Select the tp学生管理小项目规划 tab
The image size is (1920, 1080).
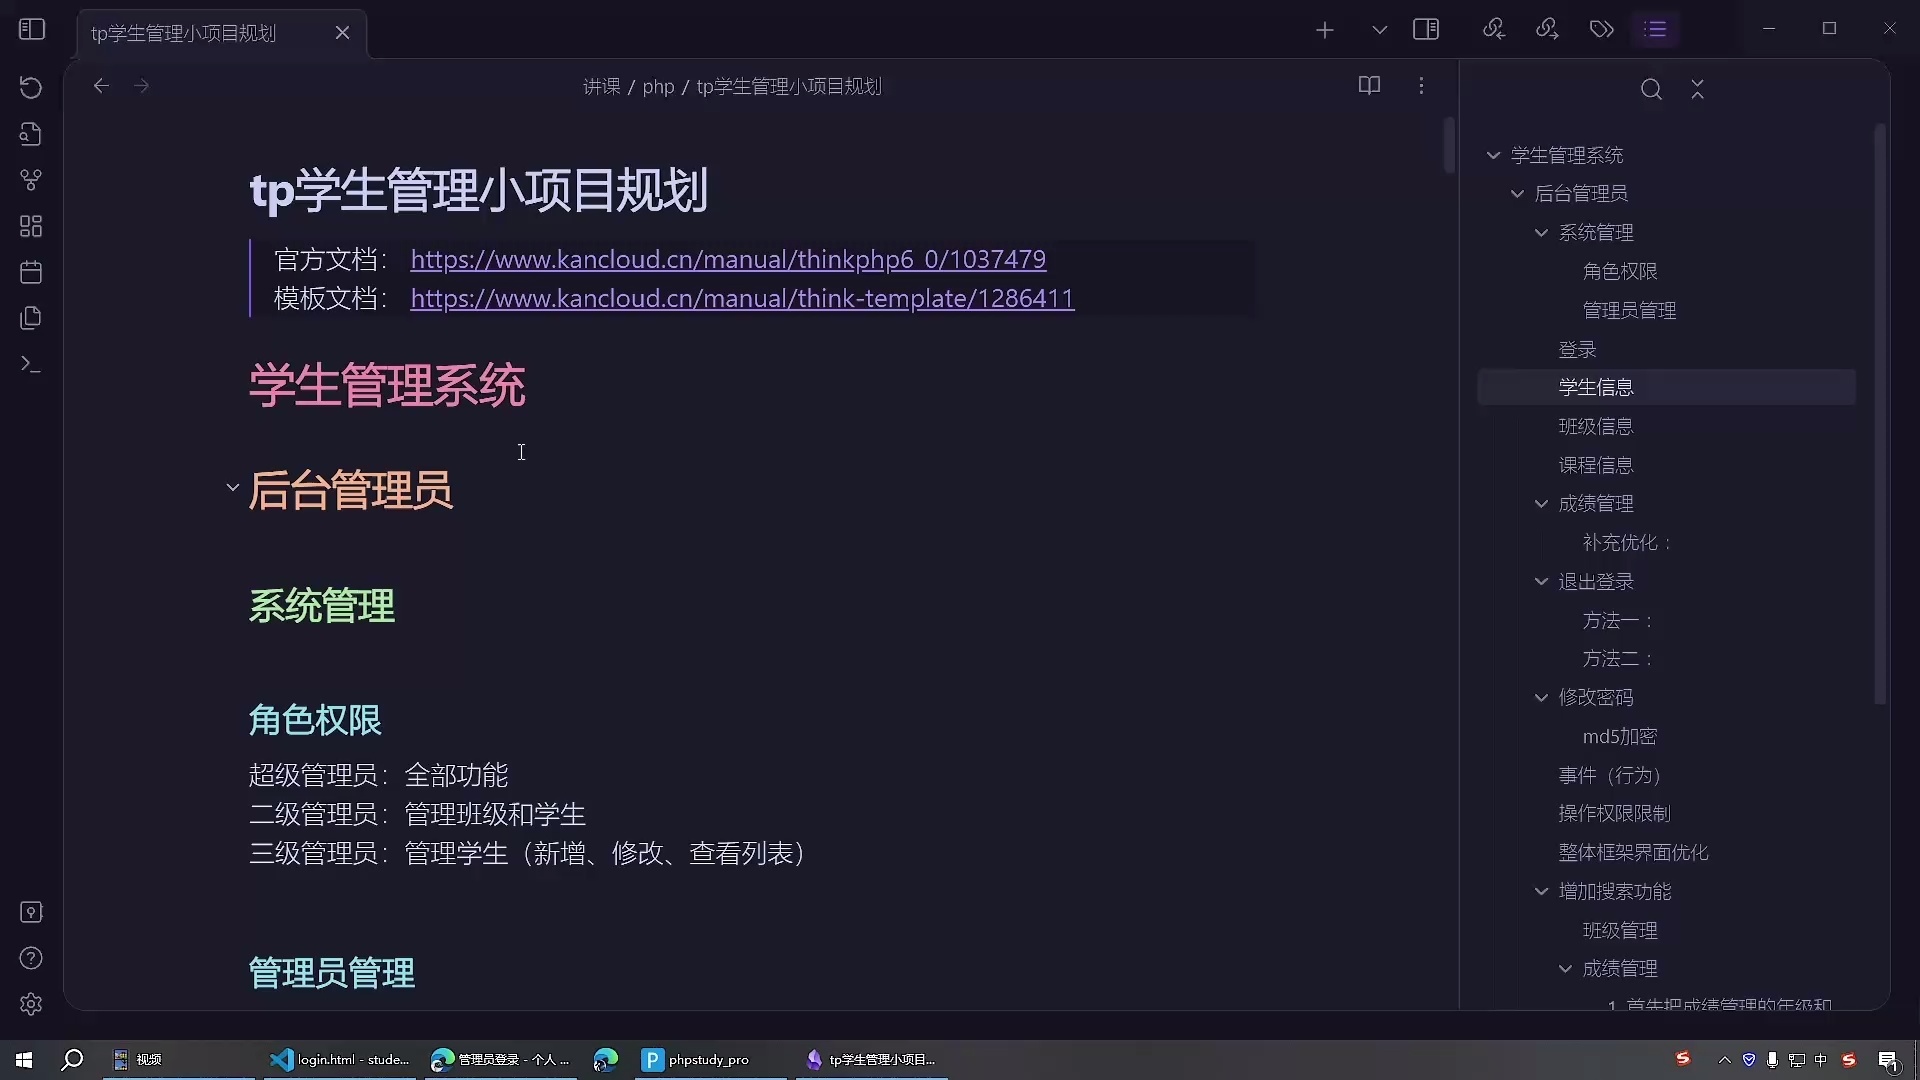point(183,33)
